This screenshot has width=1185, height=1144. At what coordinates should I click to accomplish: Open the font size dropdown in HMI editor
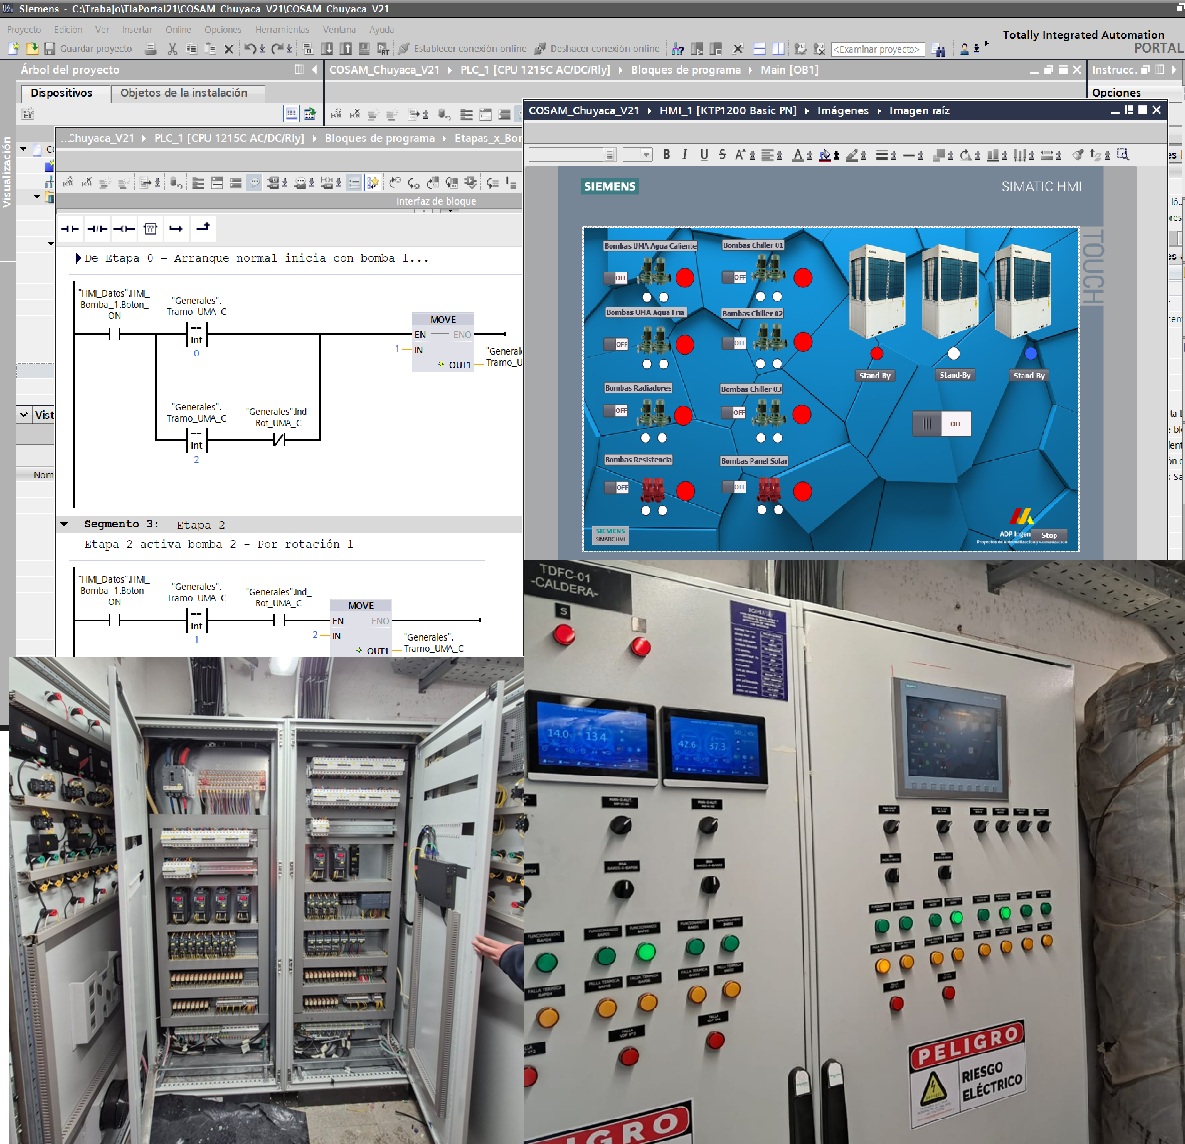click(646, 155)
